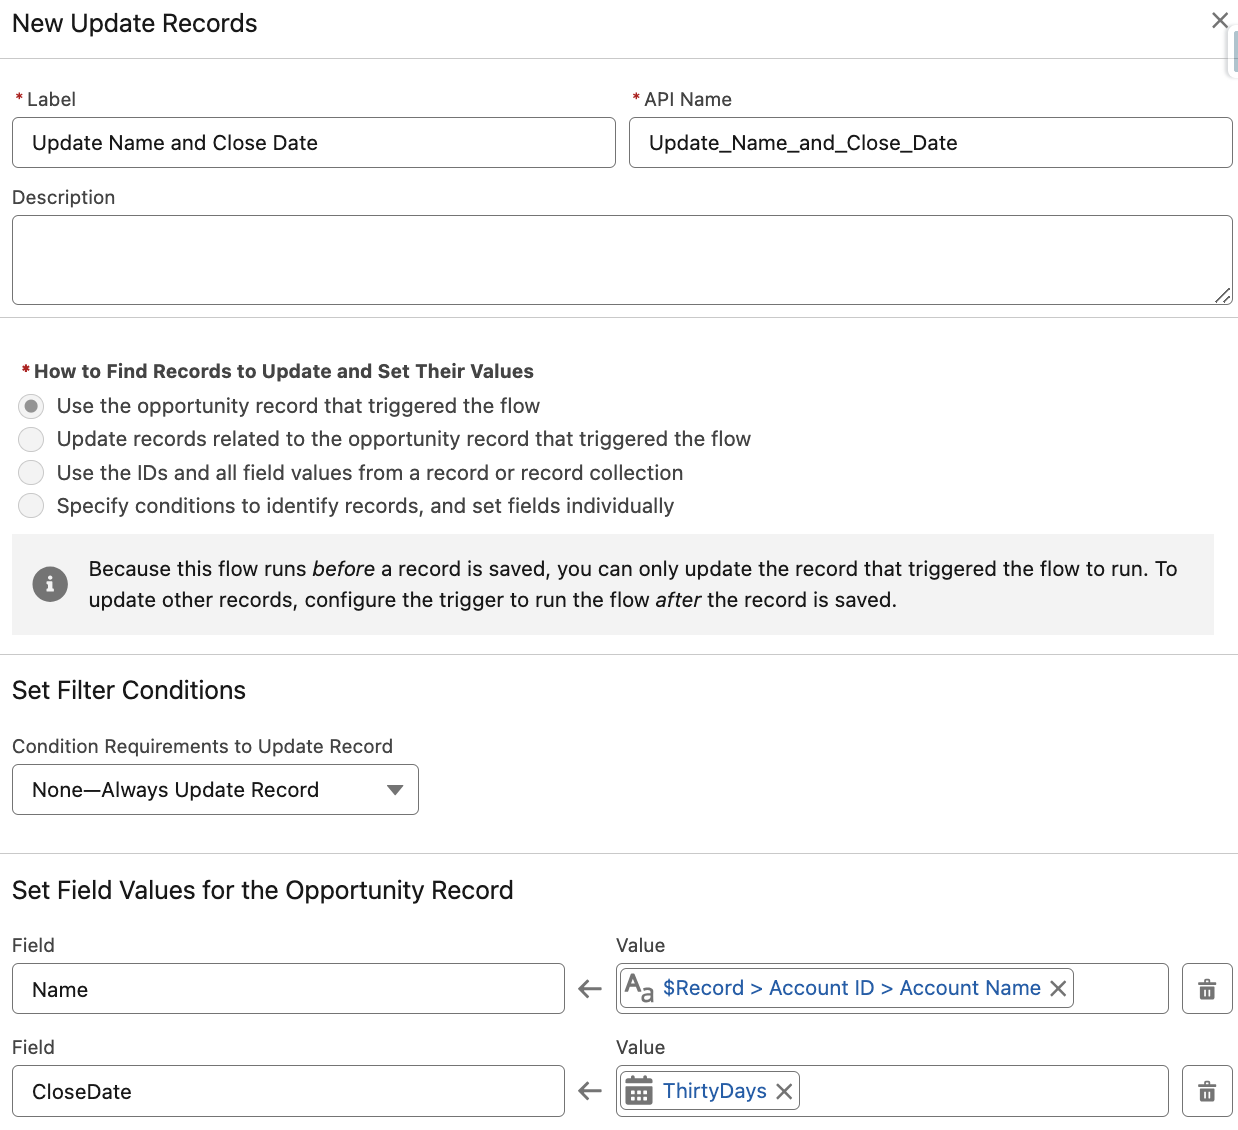
Task: Delete the CloseDate field assignment with trash icon
Action: click(1207, 1090)
